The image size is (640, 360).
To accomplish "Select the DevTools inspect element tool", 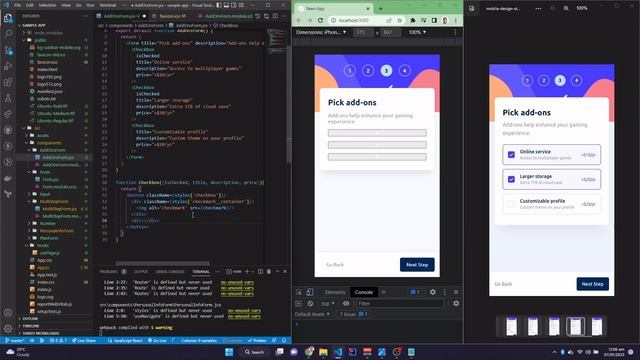I will 299,292.
